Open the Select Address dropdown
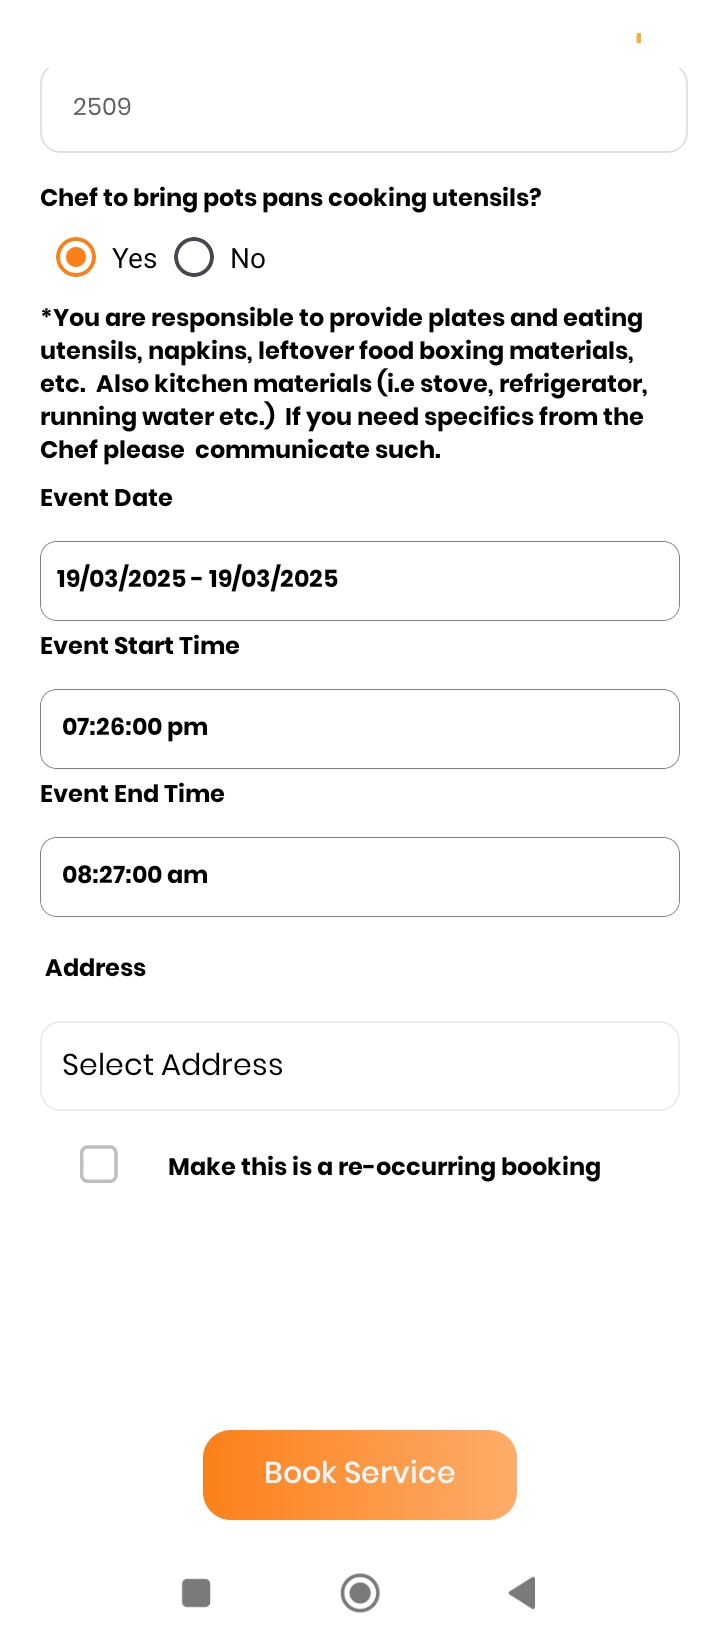The image size is (720, 1640). 360,1065
